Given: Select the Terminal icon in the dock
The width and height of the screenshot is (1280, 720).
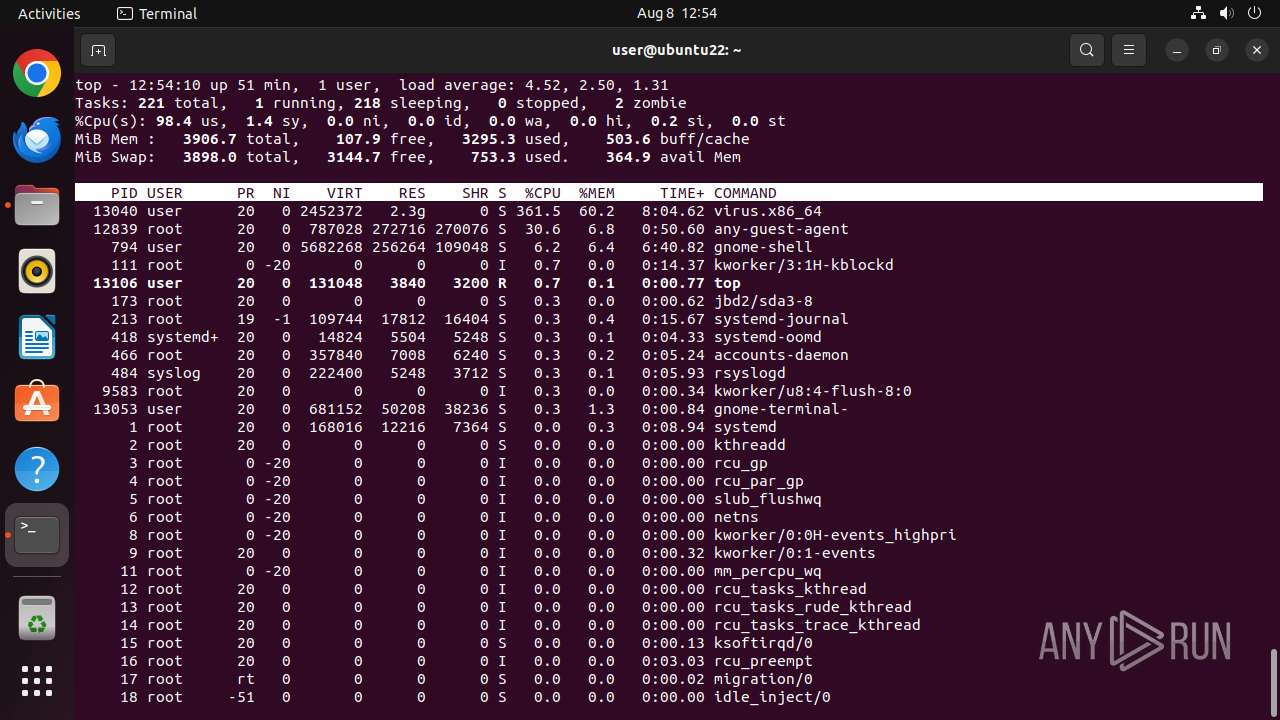Looking at the screenshot, I should click(37, 535).
